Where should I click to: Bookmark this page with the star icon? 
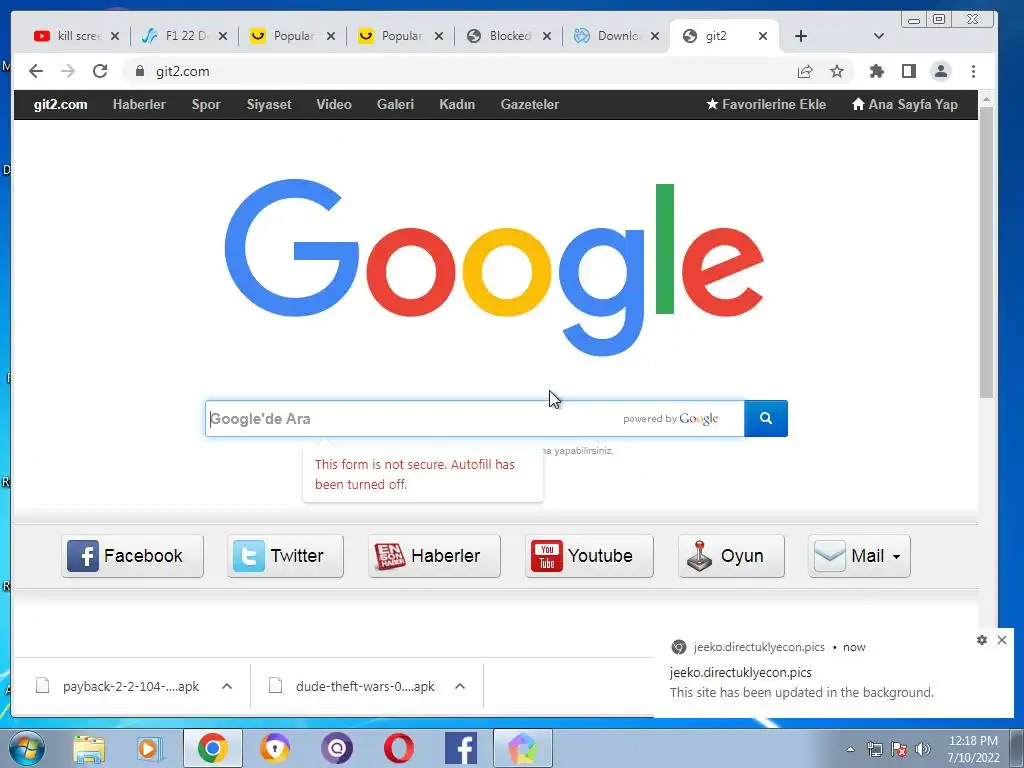tap(837, 71)
